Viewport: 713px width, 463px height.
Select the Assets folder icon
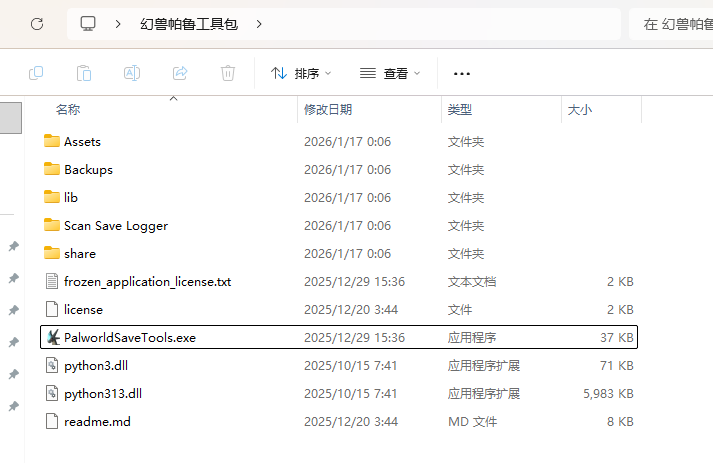53,141
